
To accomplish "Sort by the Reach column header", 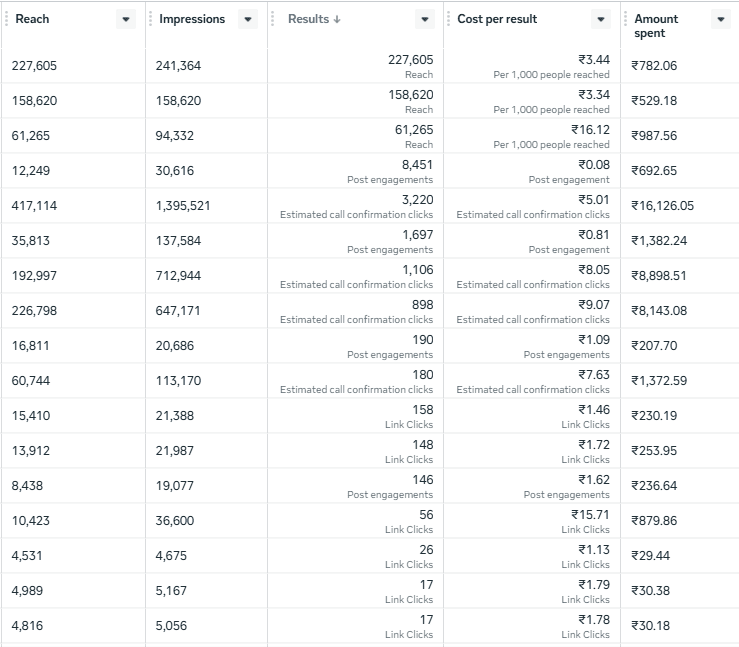I will click(32, 19).
